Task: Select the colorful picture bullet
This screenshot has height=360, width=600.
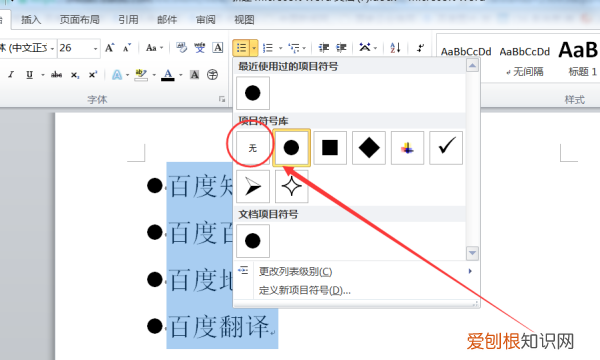Action: [407, 148]
